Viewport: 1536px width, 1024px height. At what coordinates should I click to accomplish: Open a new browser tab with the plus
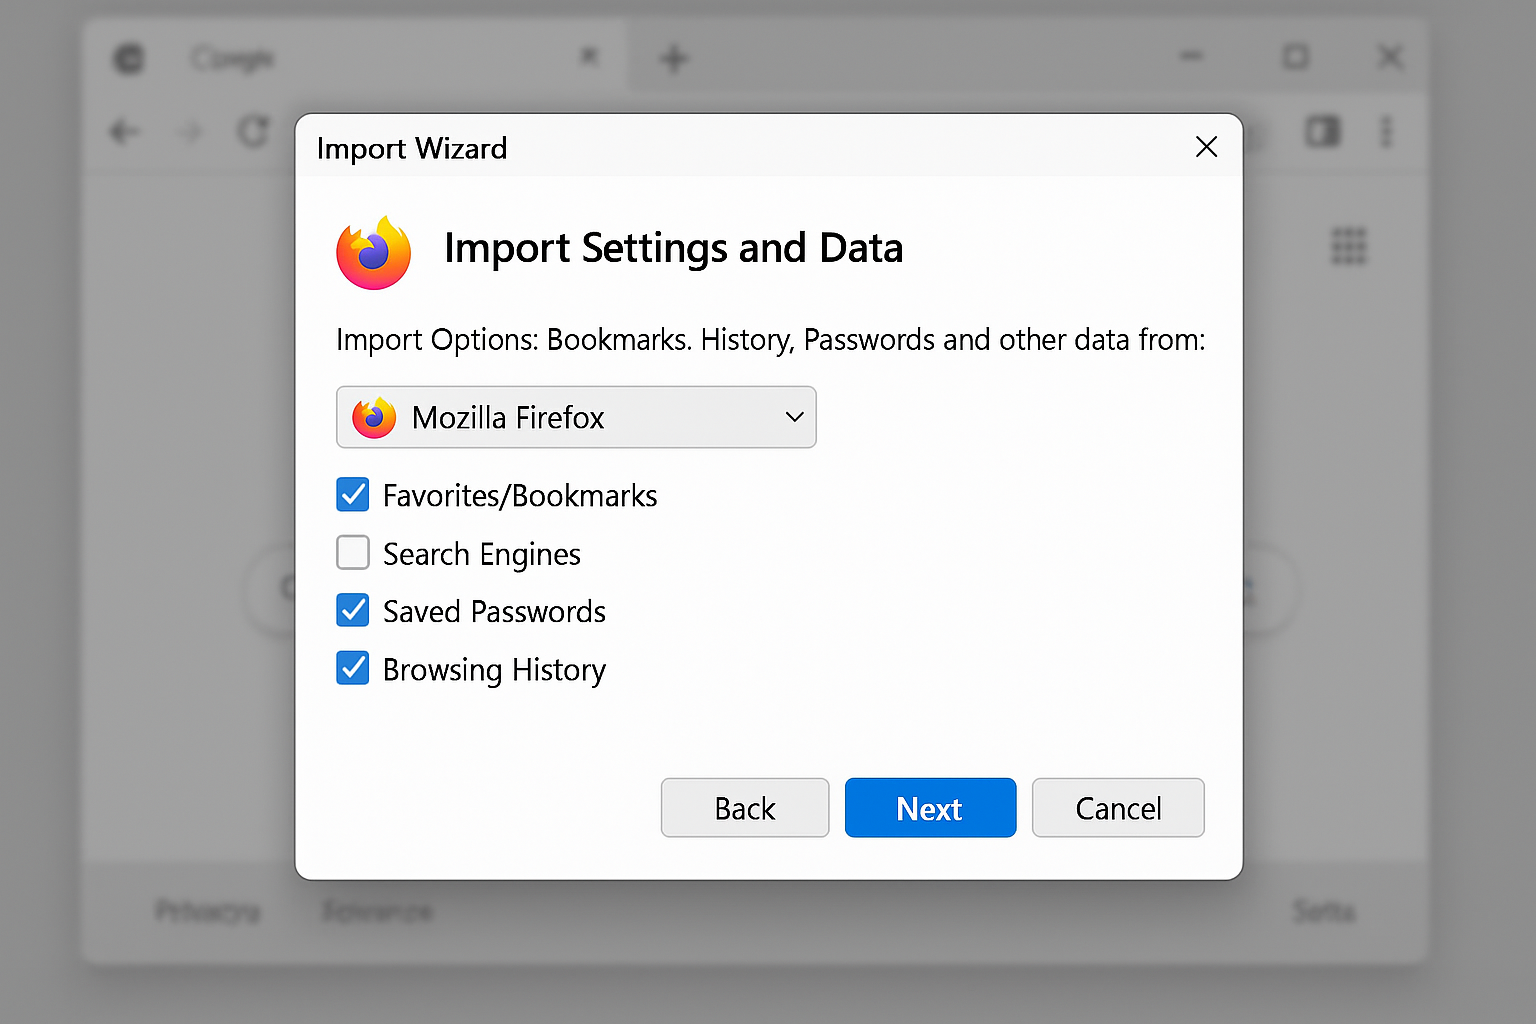tap(673, 57)
